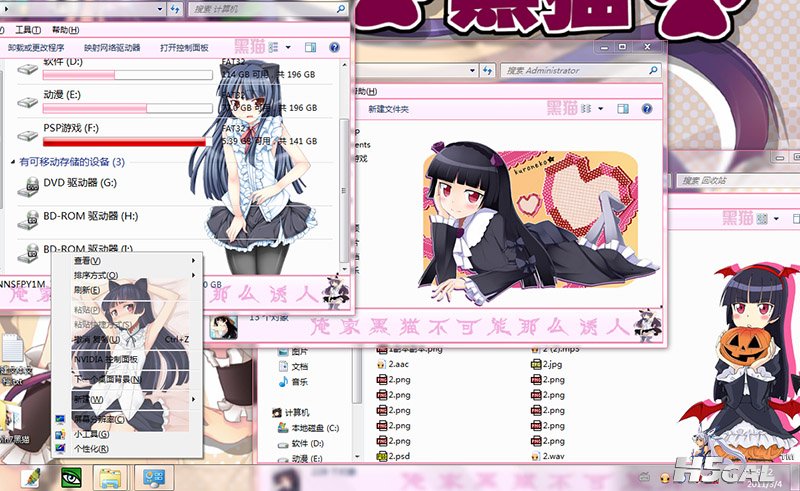
Task: Open the 工具(T) menu
Action: (x=28, y=30)
